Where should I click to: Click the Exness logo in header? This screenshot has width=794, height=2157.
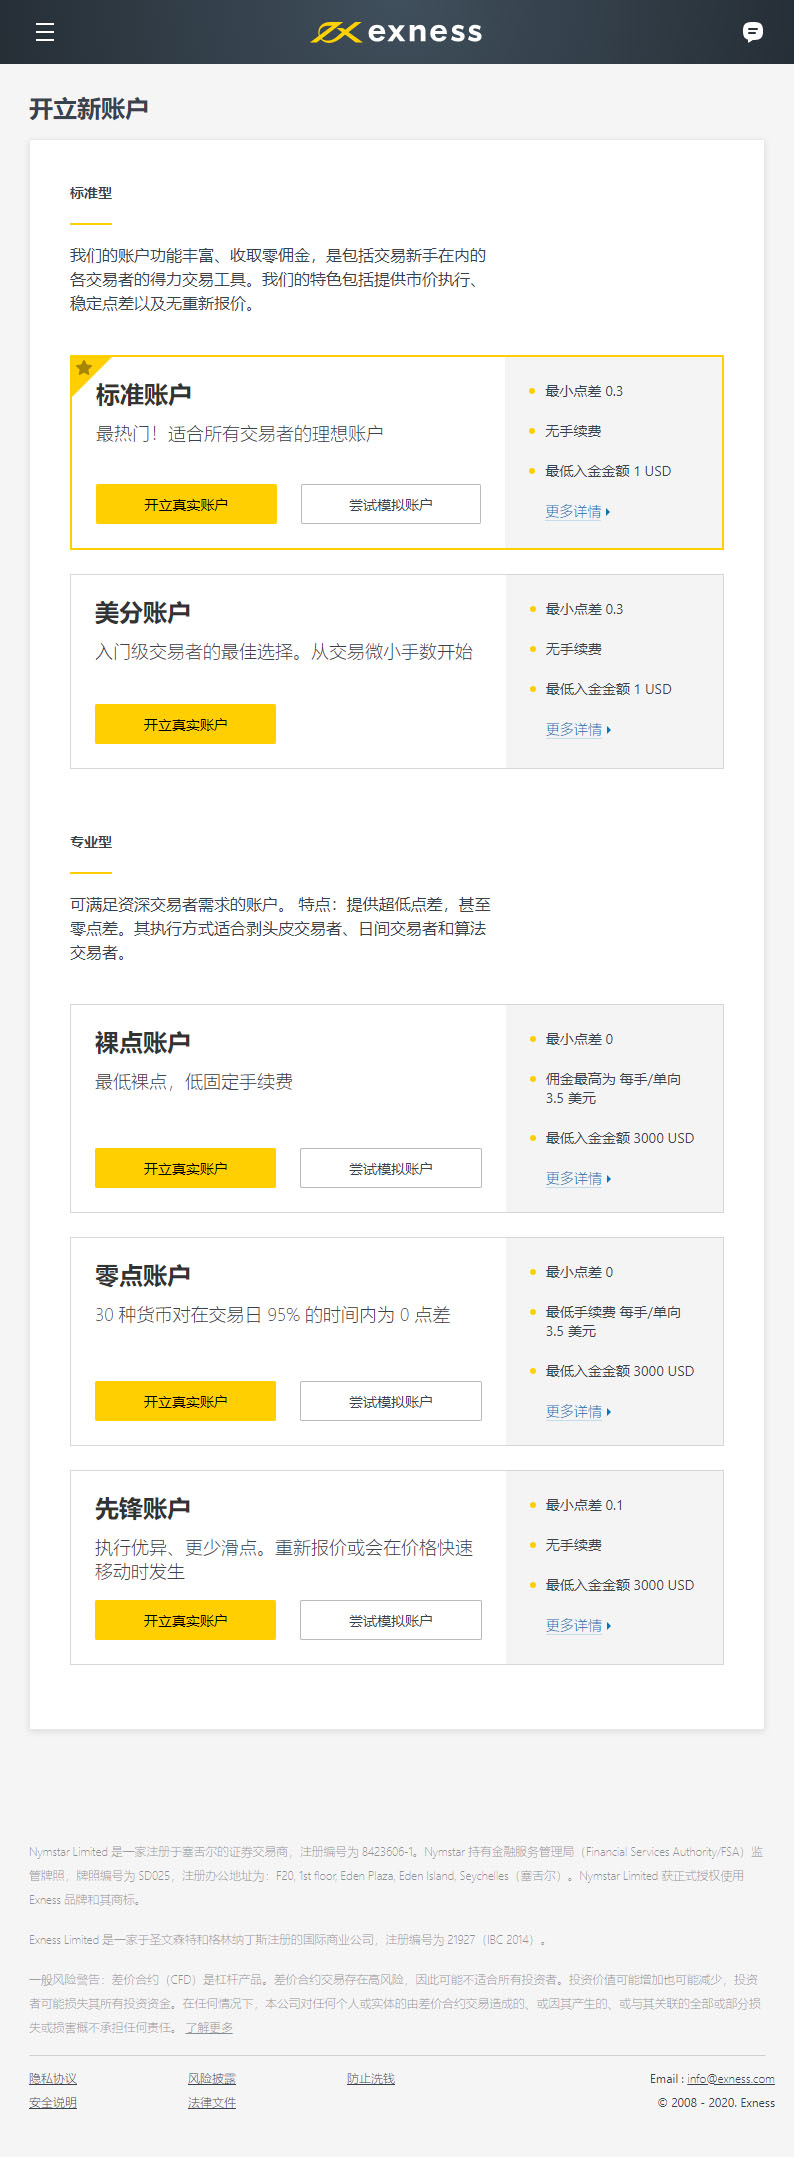[397, 32]
